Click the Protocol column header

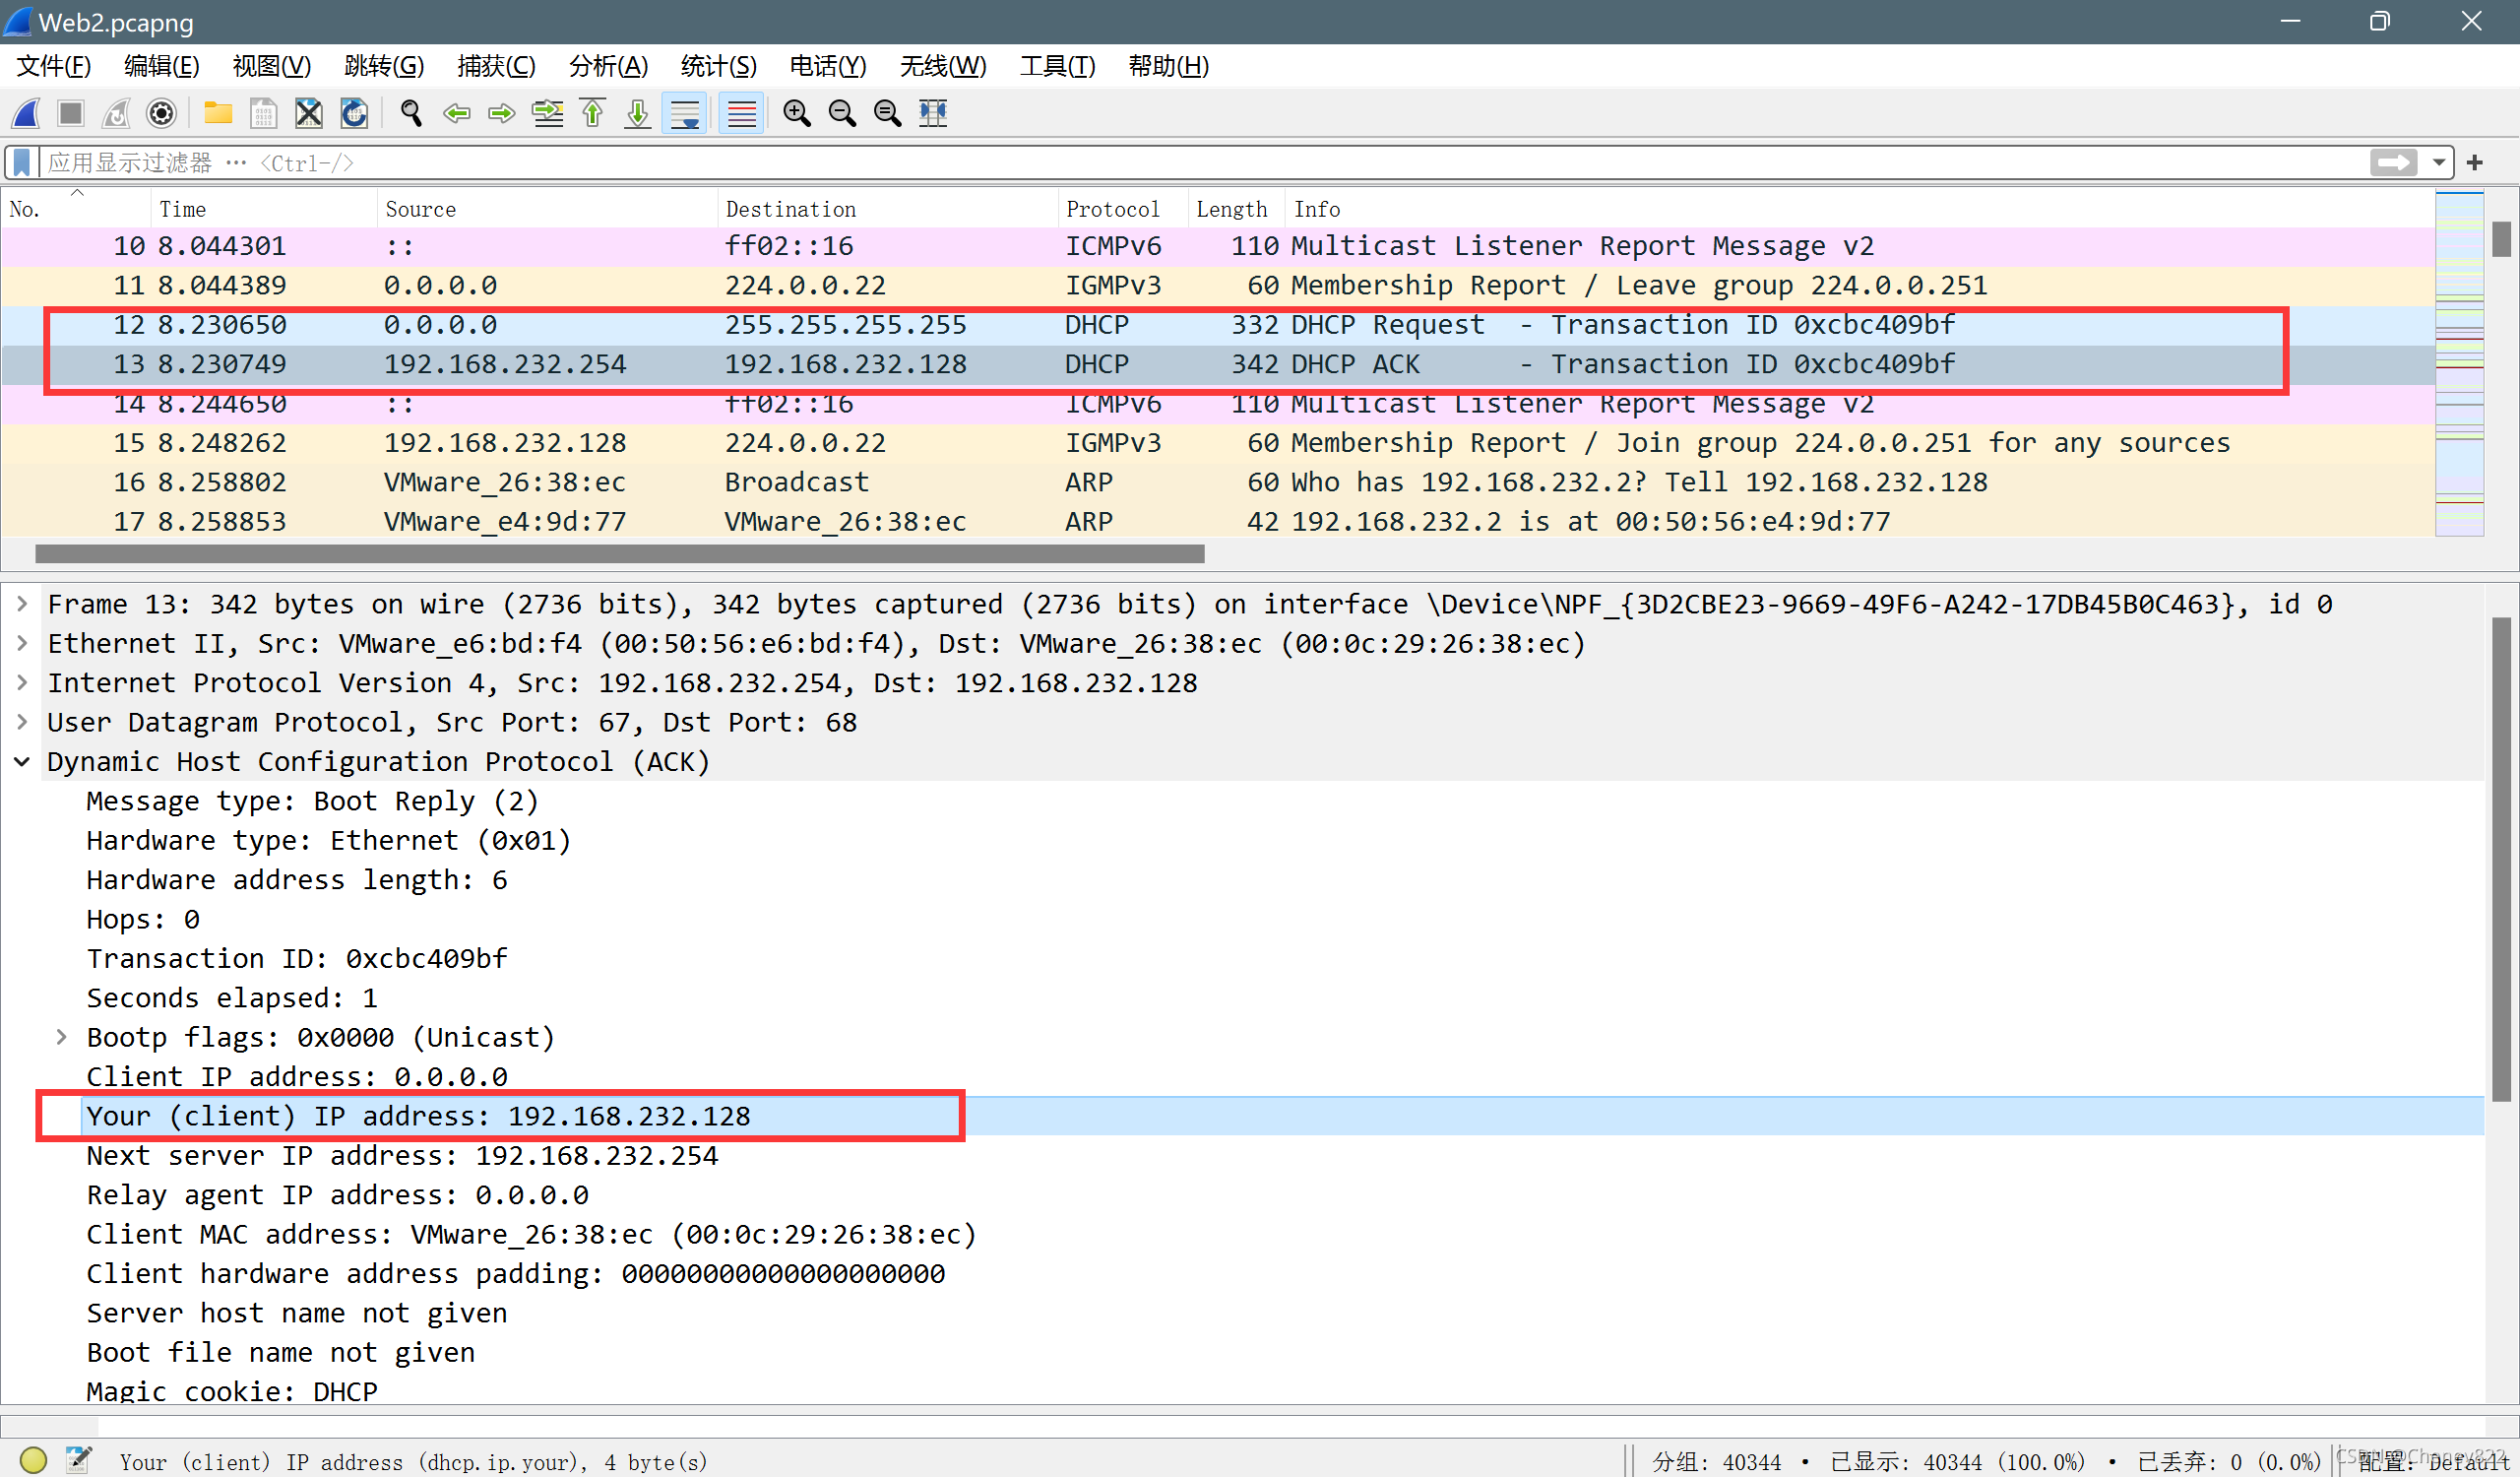coord(1112,209)
